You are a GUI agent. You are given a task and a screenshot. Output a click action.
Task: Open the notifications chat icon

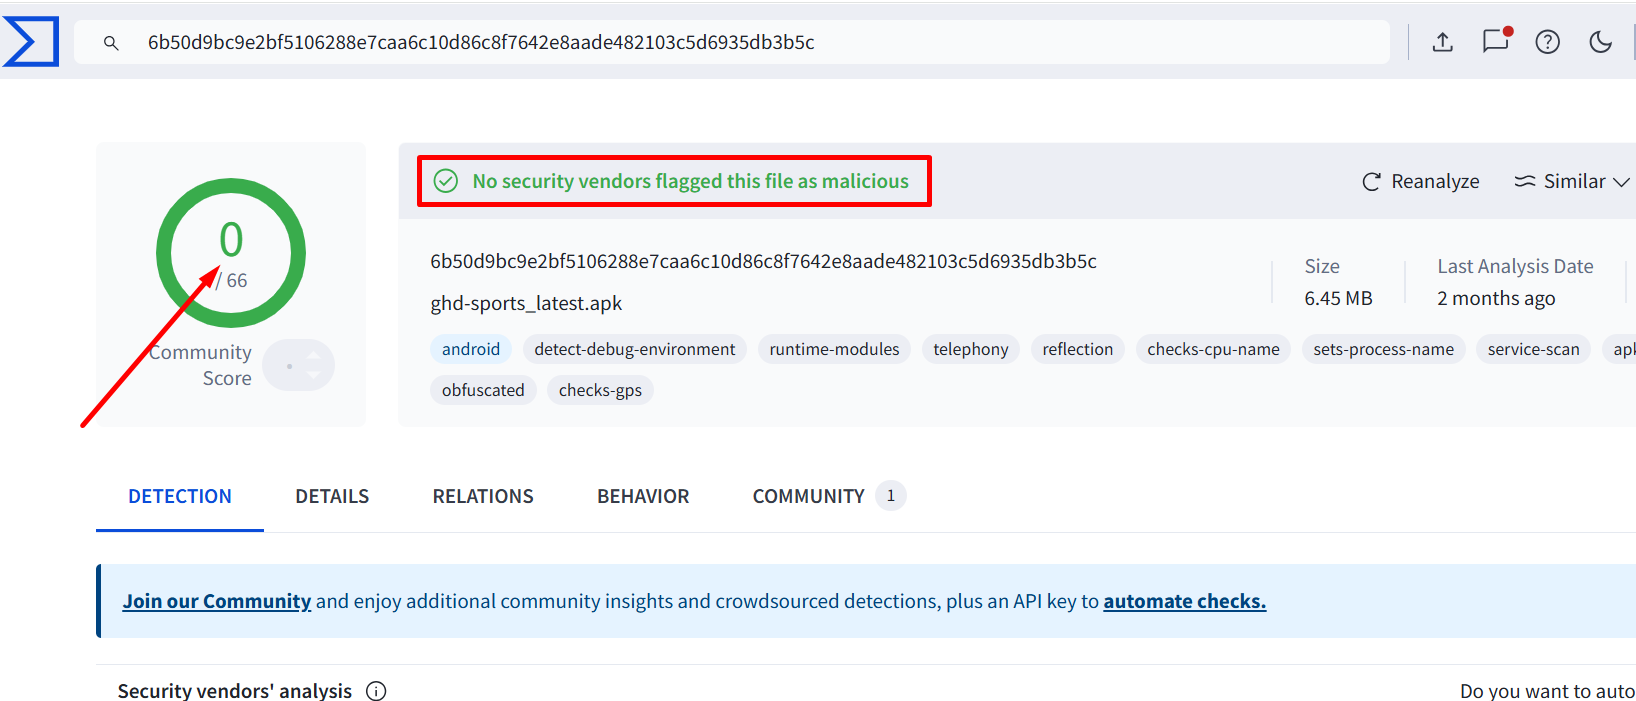[x=1496, y=41]
